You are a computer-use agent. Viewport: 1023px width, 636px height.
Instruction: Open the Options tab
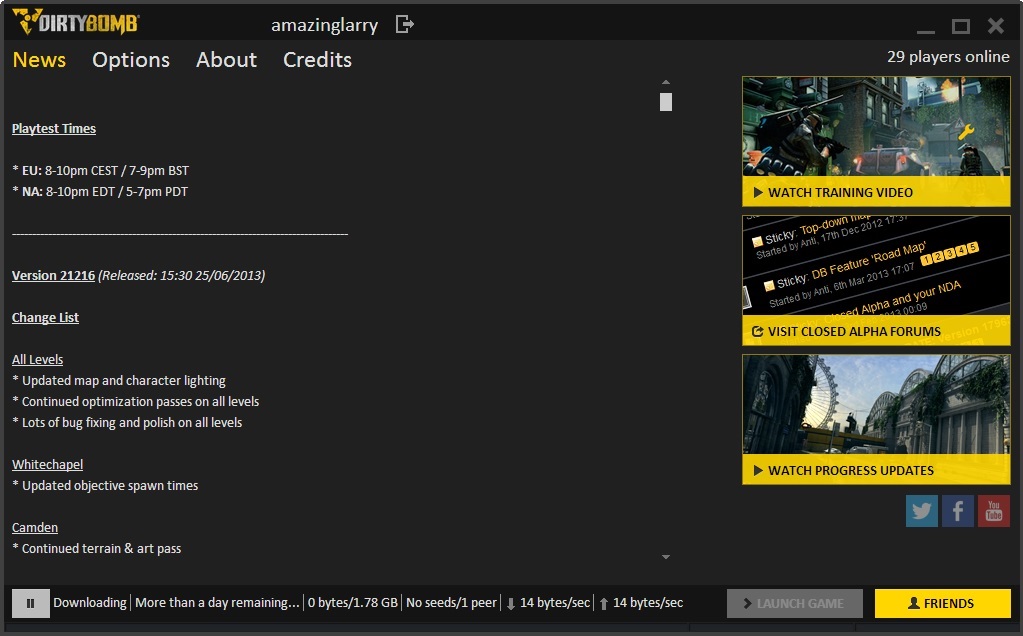[x=131, y=60]
